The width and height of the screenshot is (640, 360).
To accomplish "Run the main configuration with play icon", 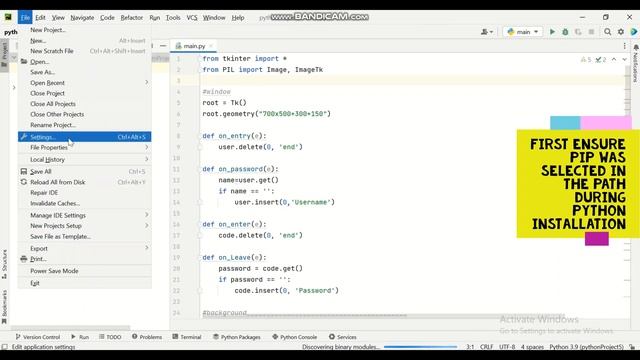I will (x=552, y=31).
